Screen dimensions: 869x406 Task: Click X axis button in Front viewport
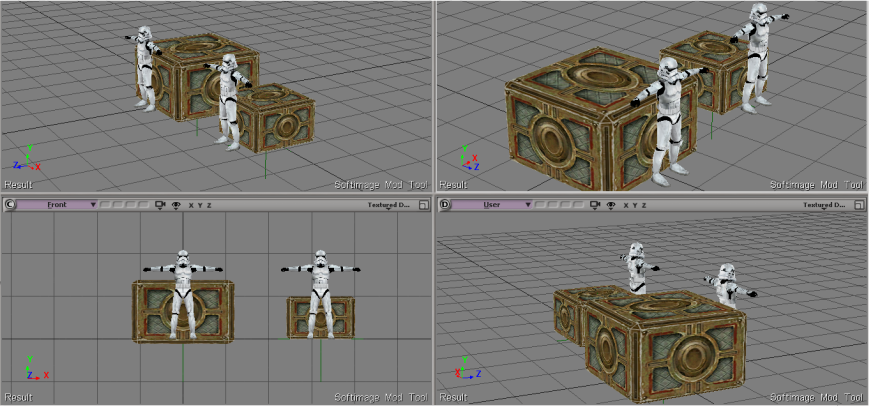pyautogui.click(x=191, y=205)
